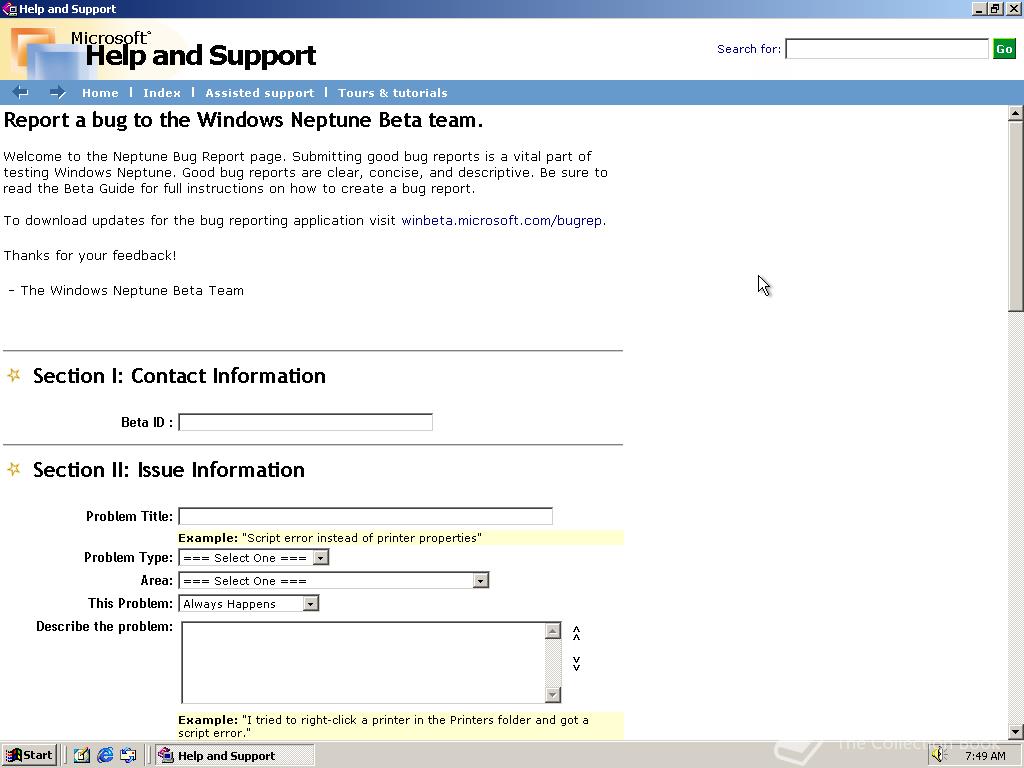
Task: Open the Problem Type dropdown
Action: coord(253,558)
